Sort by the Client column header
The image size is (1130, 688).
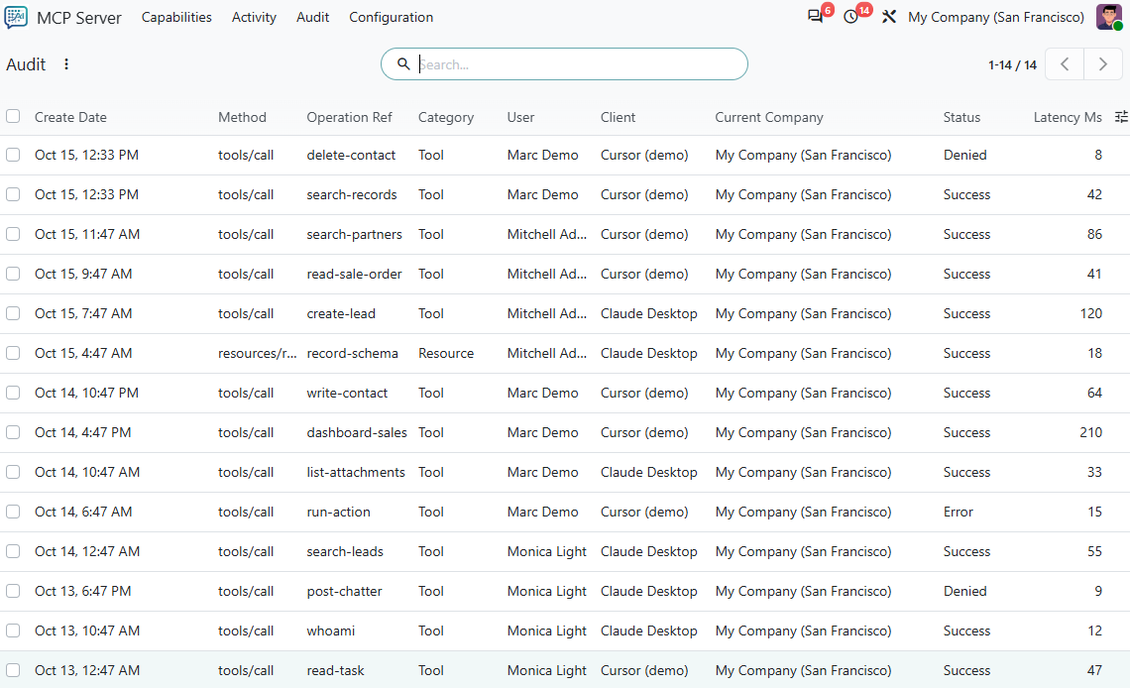click(x=618, y=117)
